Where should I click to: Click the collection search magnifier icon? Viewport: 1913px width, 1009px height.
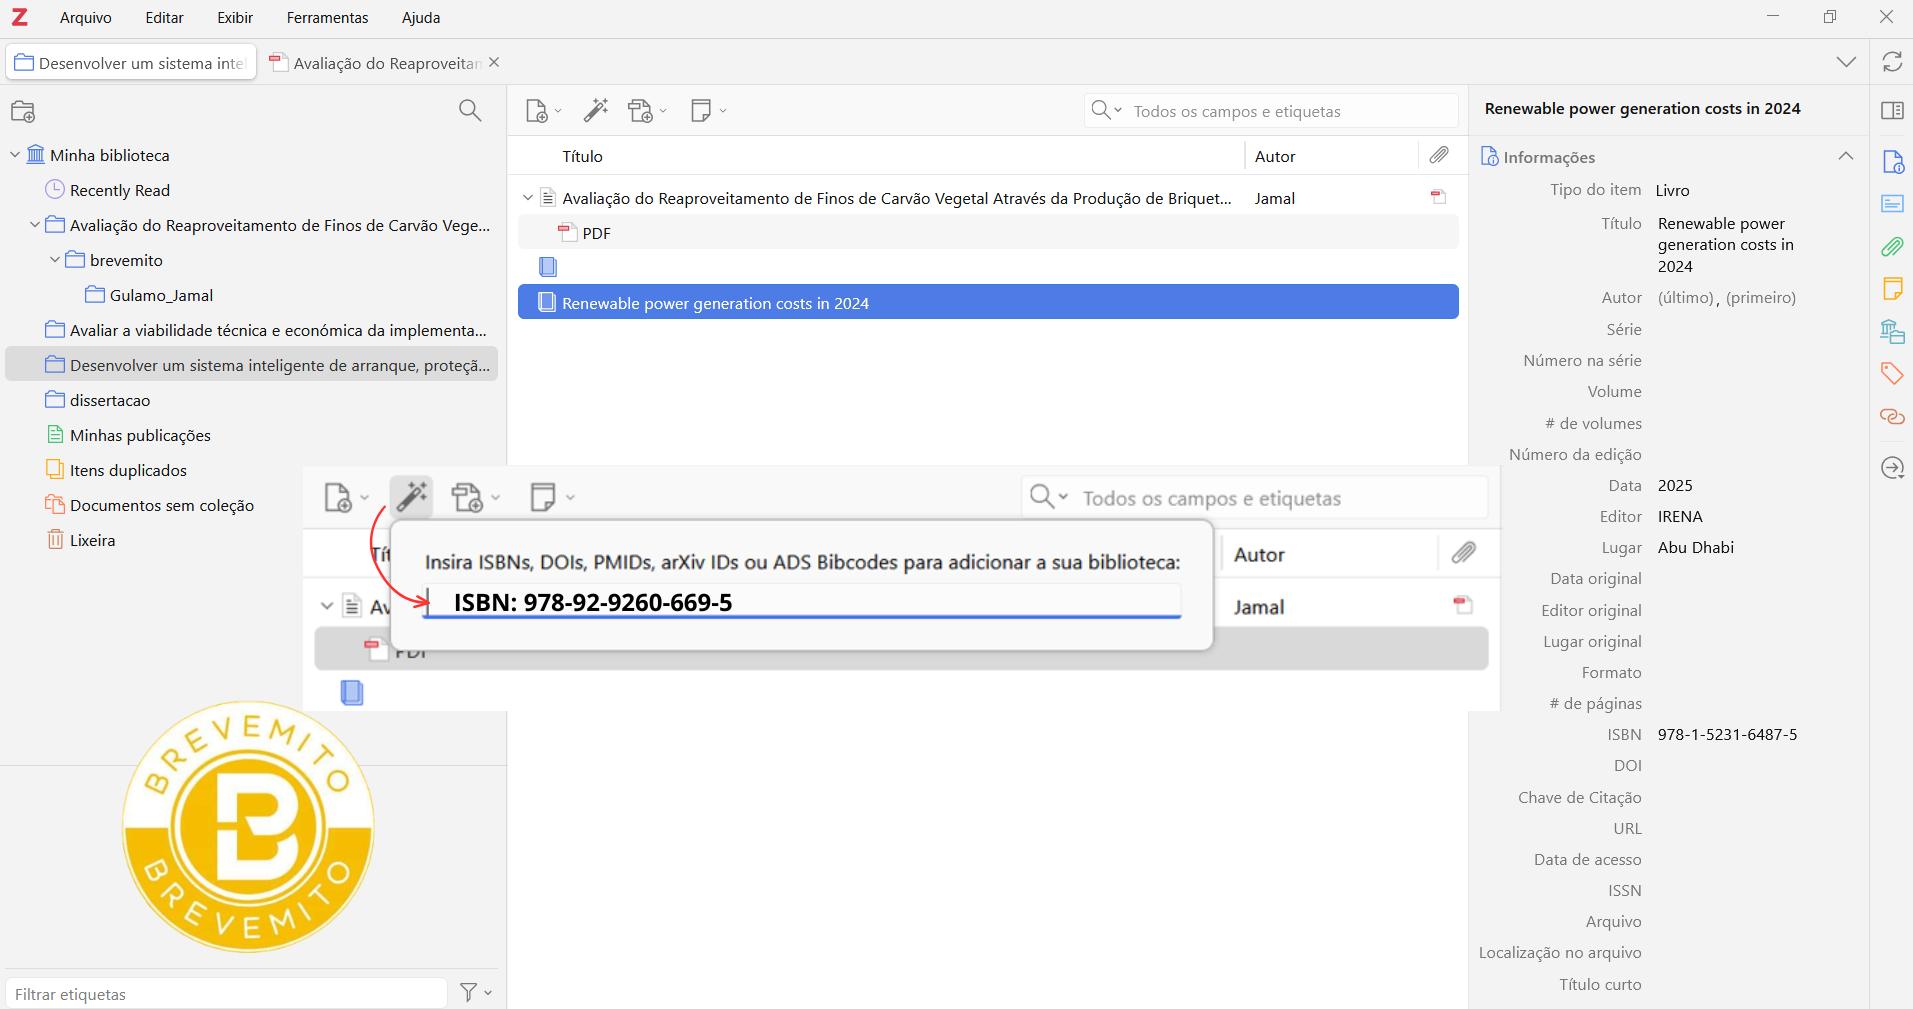(470, 110)
